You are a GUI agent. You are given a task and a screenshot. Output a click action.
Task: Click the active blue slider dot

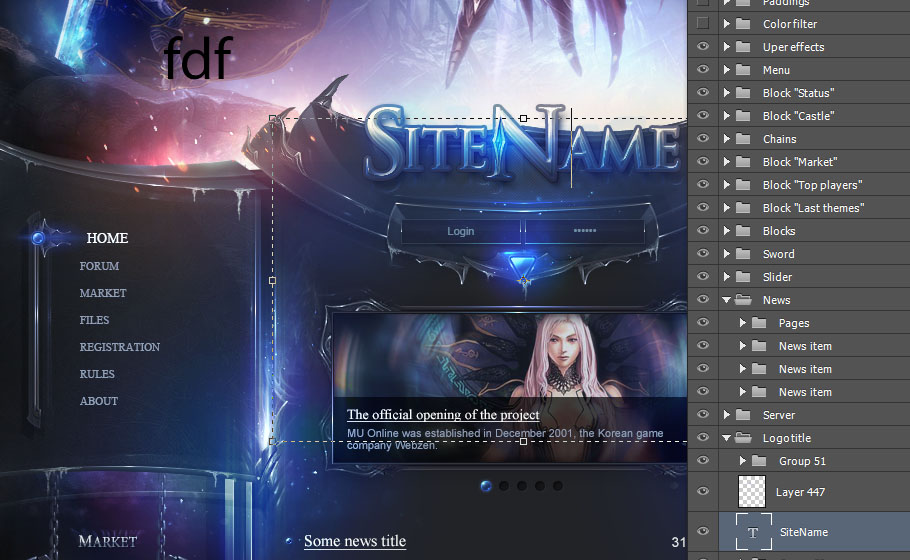486,486
